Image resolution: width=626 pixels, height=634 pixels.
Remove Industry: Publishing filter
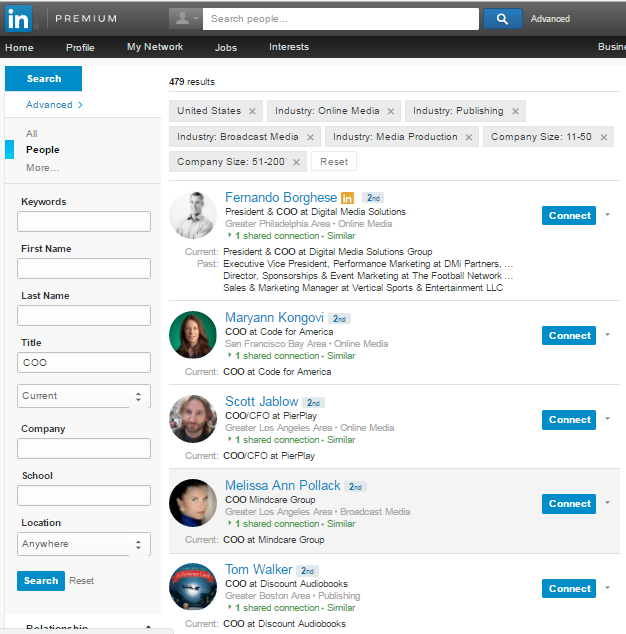tap(515, 111)
